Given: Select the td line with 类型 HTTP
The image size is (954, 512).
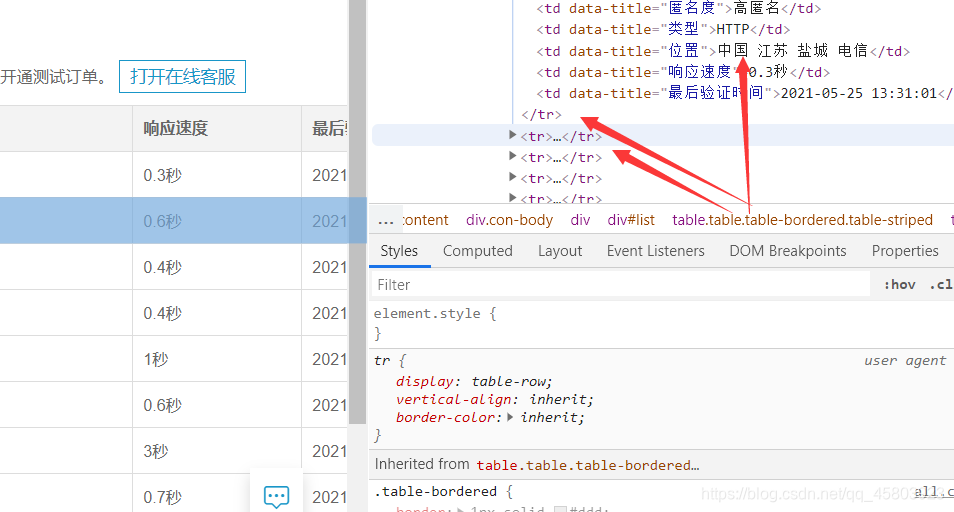Looking at the screenshot, I should (x=663, y=29).
